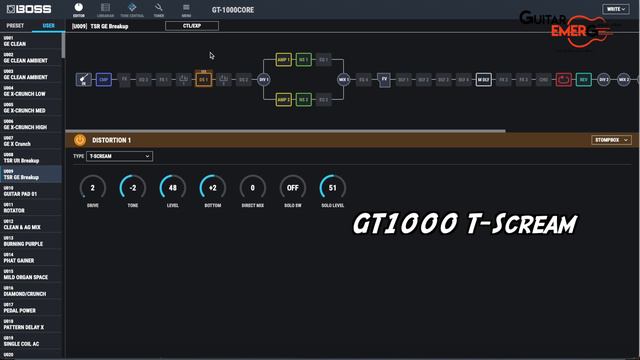Open the WRITE dropdown button

point(616,9)
